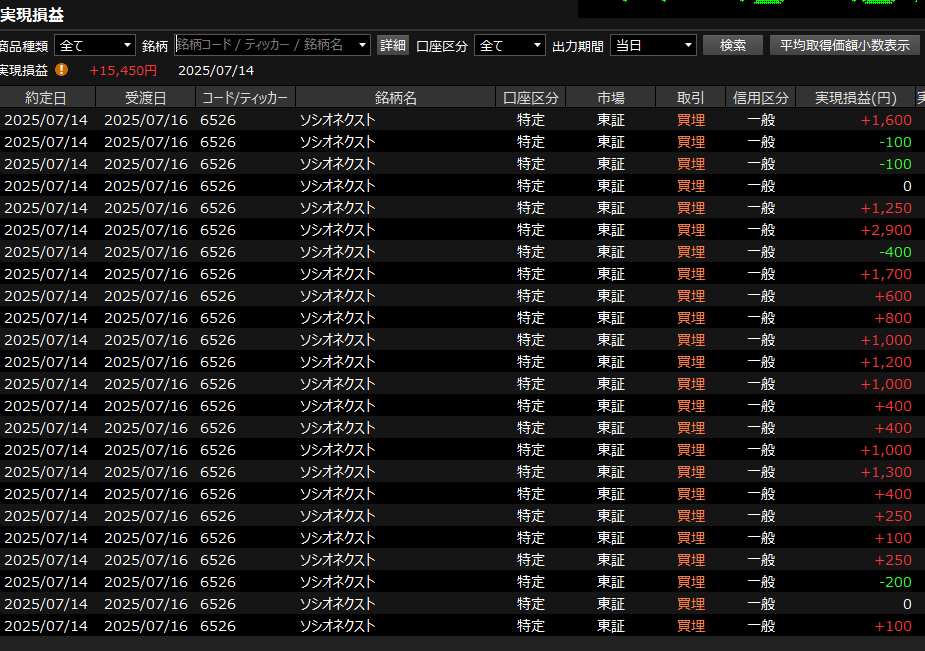Click 一般 in the -200 row
The height and width of the screenshot is (651, 925).
pyautogui.click(x=761, y=582)
